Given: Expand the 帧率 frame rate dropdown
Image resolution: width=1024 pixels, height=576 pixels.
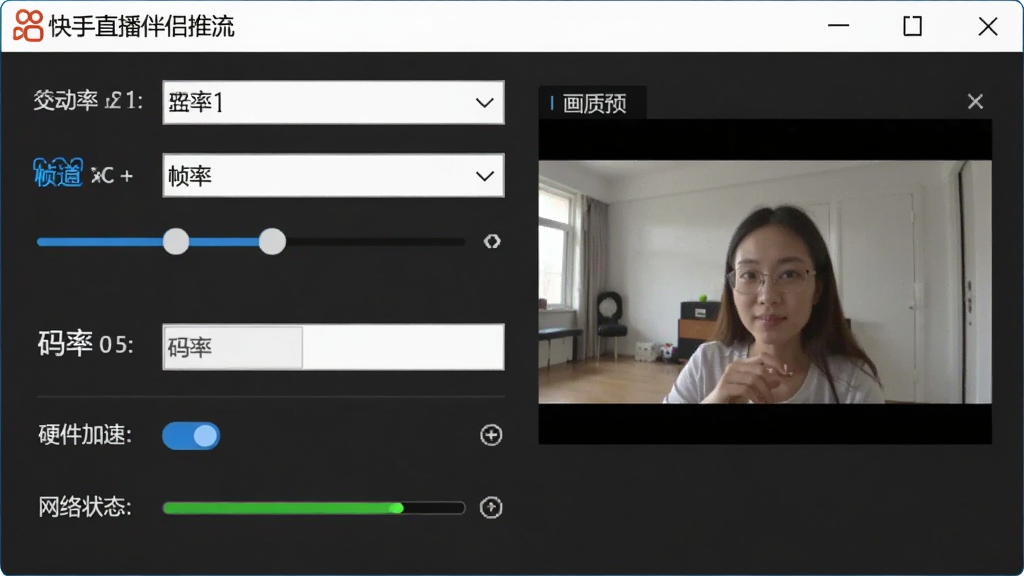Looking at the screenshot, I should pos(333,176).
